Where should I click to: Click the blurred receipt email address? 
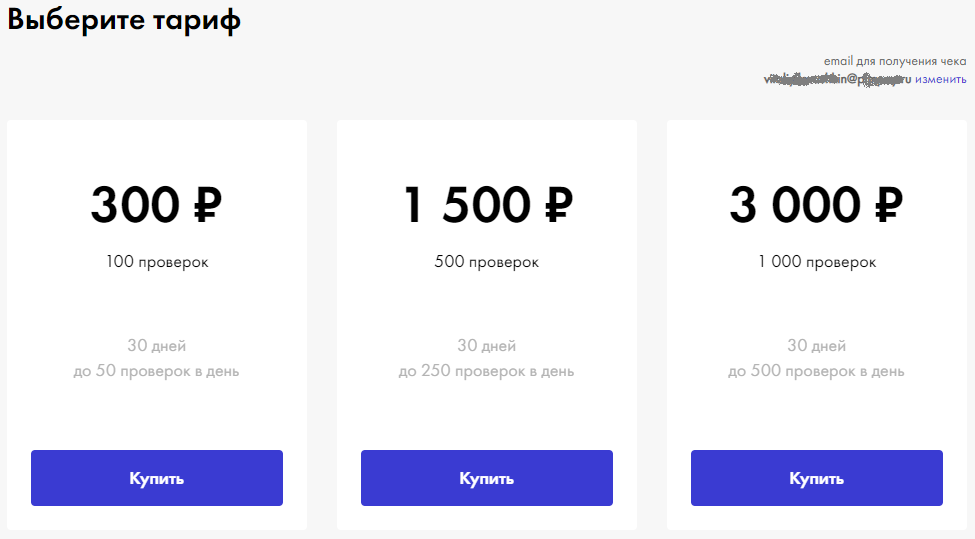click(x=837, y=80)
